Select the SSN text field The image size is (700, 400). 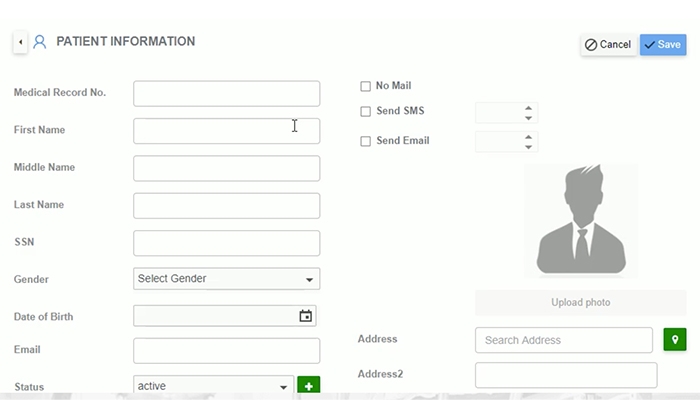click(x=226, y=243)
